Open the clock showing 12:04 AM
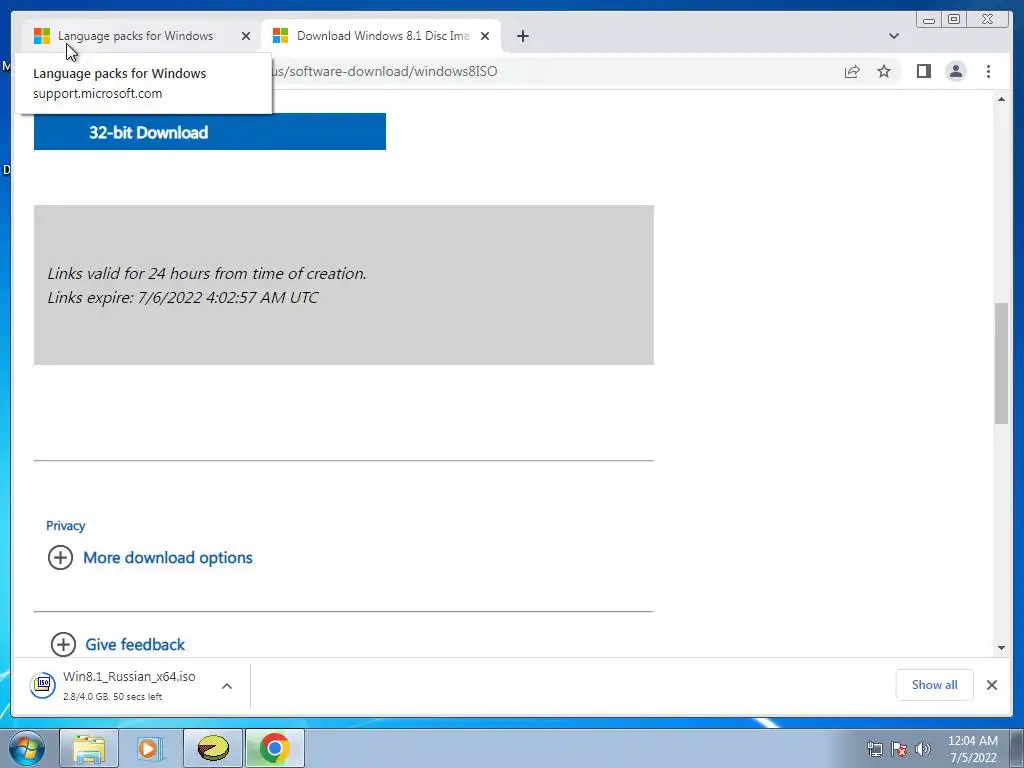 [972, 749]
